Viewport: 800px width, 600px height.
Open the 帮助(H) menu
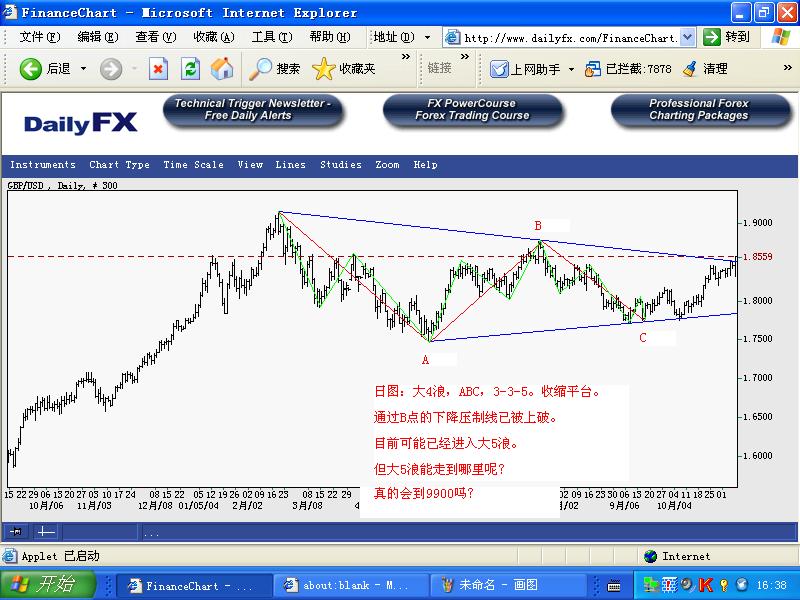(x=330, y=37)
